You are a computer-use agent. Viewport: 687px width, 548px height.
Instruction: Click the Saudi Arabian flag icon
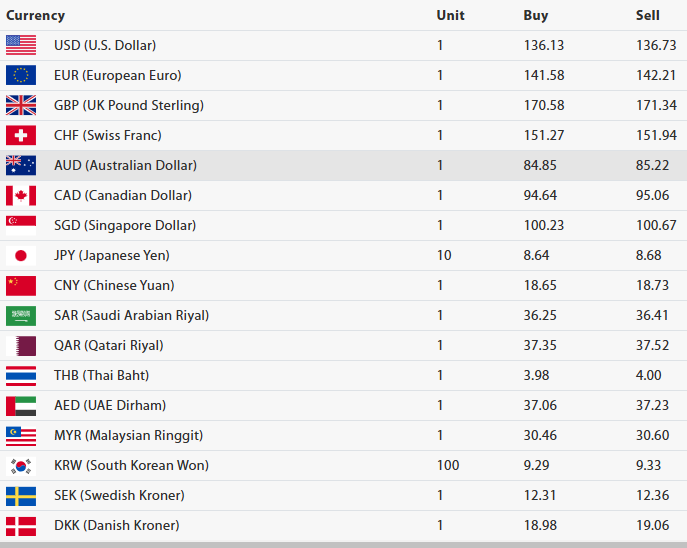pyautogui.click(x=21, y=315)
